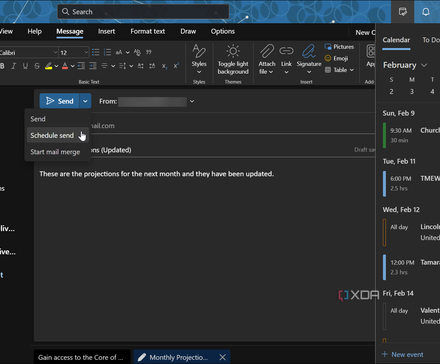Open the Gain access to the Core tab
440x364 pixels.
tap(82, 357)
